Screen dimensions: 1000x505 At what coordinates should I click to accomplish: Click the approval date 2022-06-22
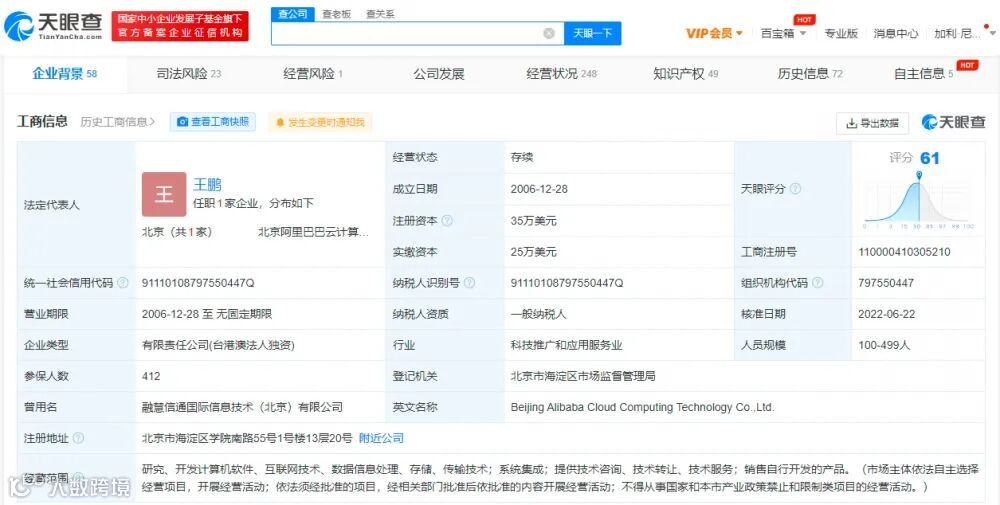[x=886, y=314]
